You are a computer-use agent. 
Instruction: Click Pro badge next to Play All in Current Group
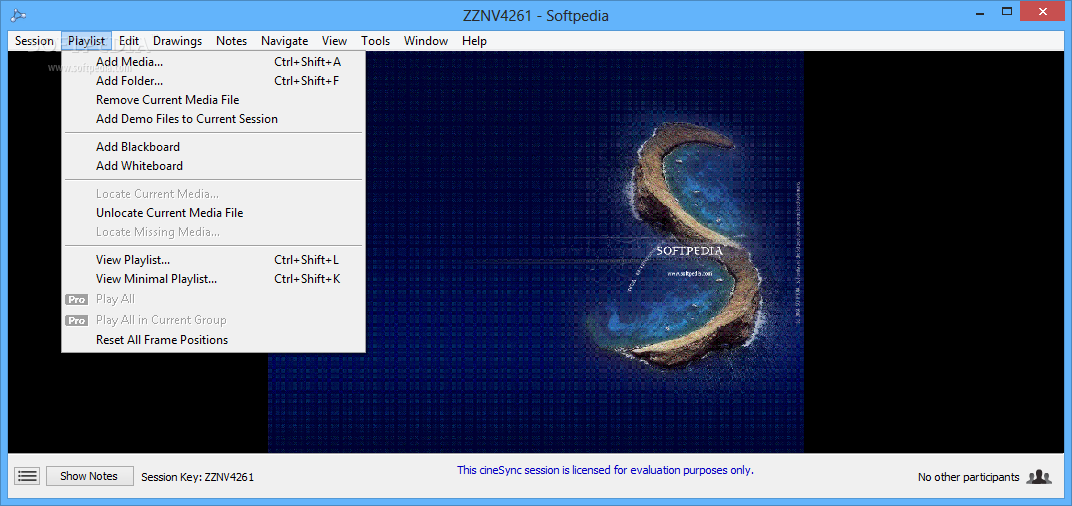pyautogui.click(x=77, y=320)
